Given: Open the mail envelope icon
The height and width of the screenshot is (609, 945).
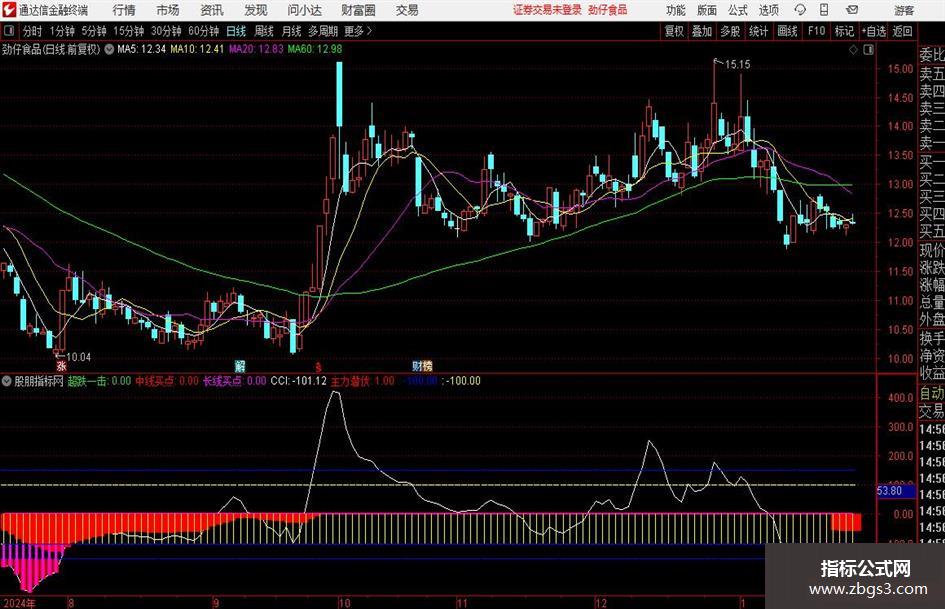Looking at the screenshot, I should click(x=852, y=10).
